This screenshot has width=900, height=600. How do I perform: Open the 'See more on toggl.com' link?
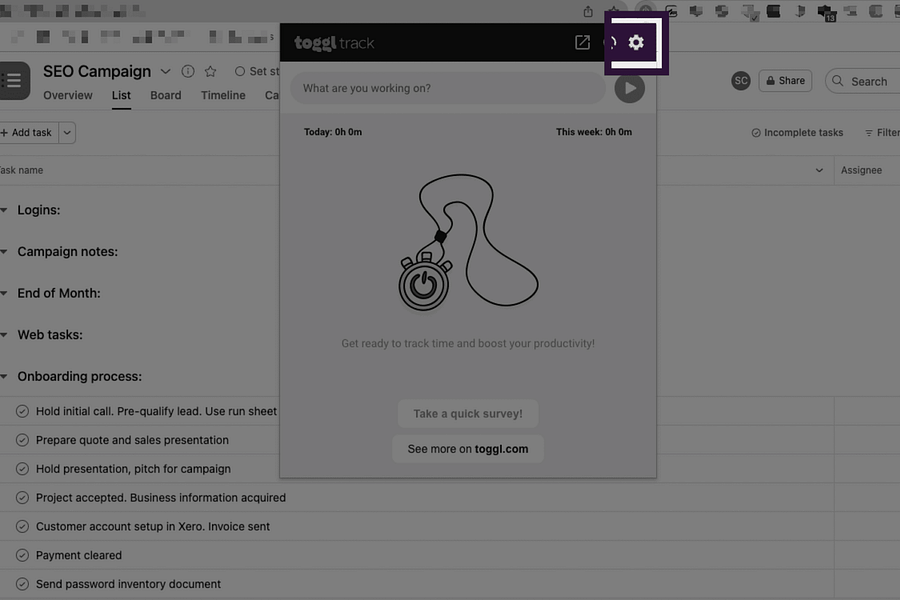point(467,448)
